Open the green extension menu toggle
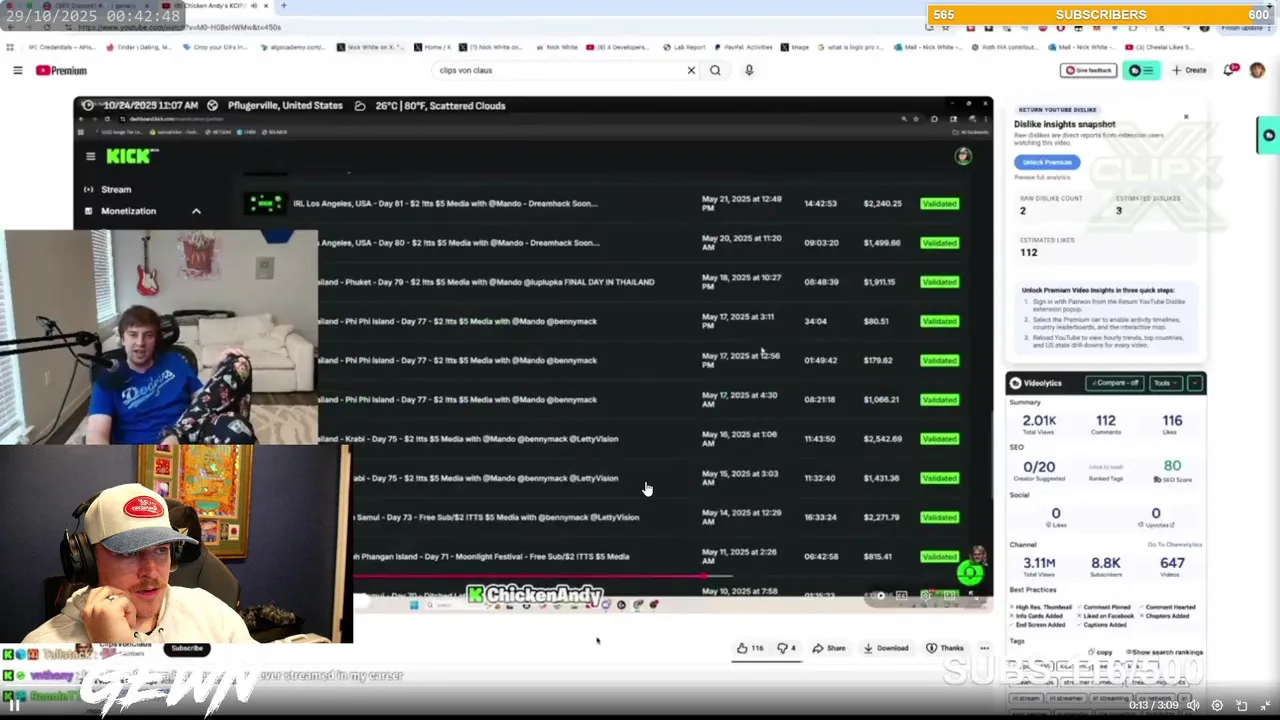Image resolution: width=1280 pixels, height=720 pixels. point(1141,70)
